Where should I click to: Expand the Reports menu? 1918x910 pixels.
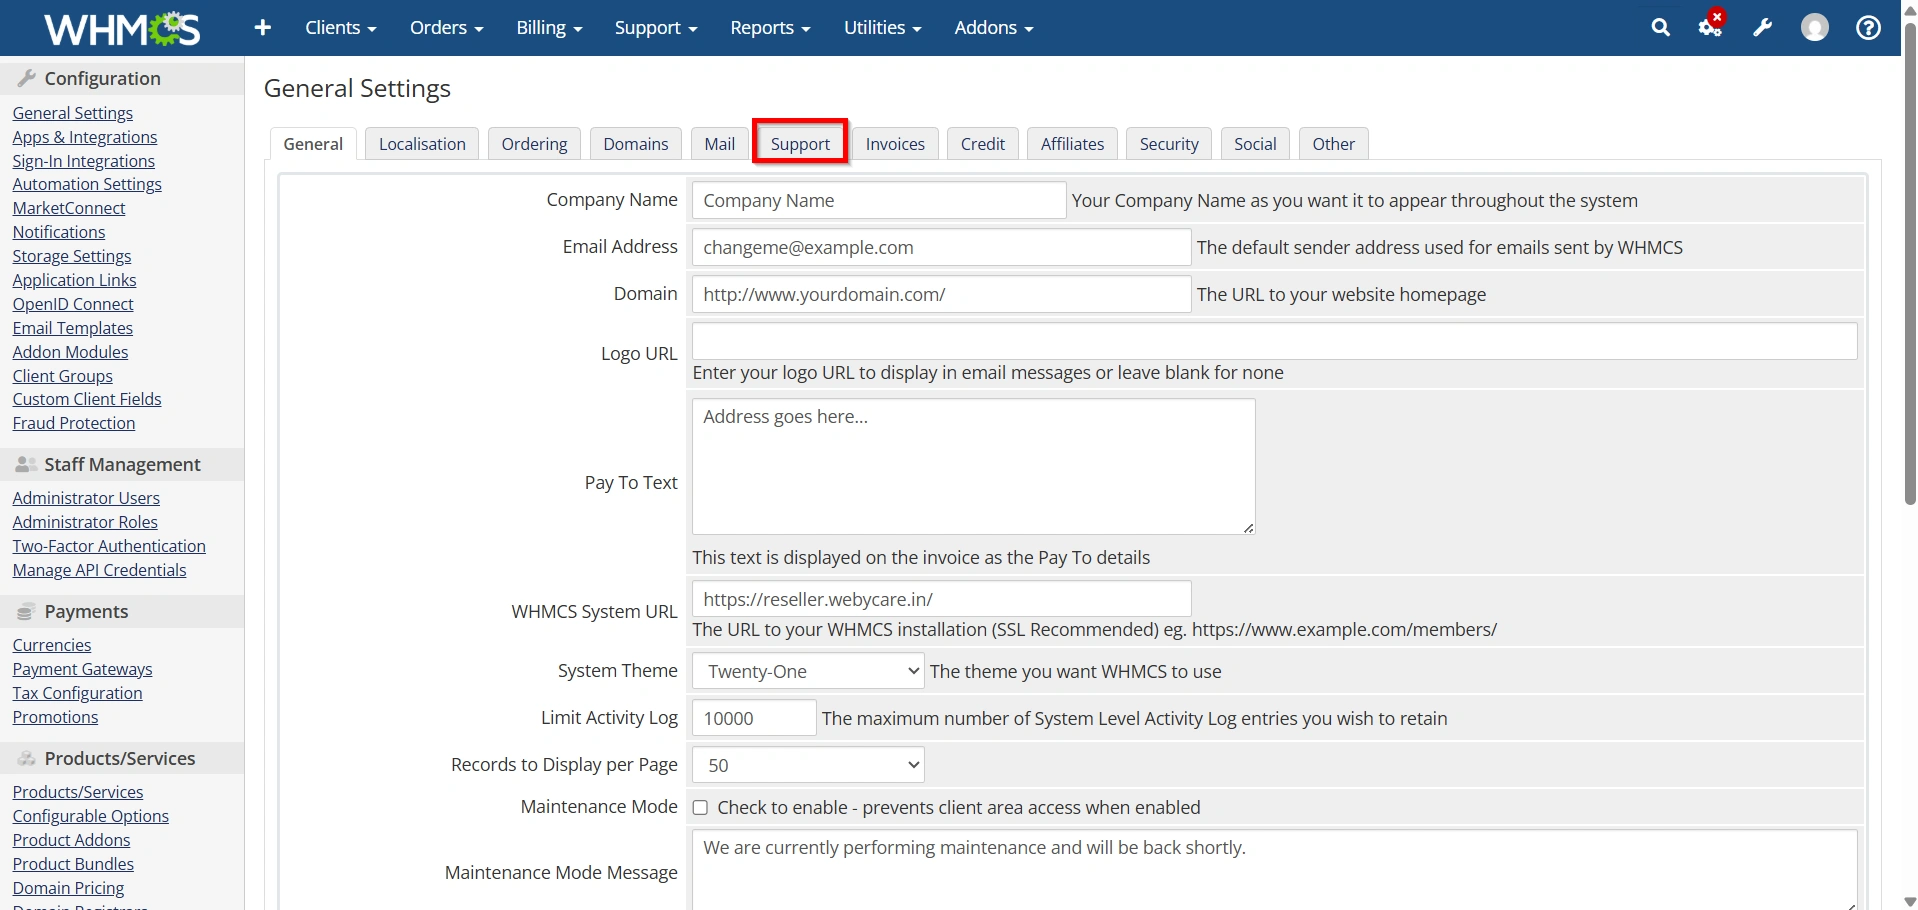tap(770, 28)
